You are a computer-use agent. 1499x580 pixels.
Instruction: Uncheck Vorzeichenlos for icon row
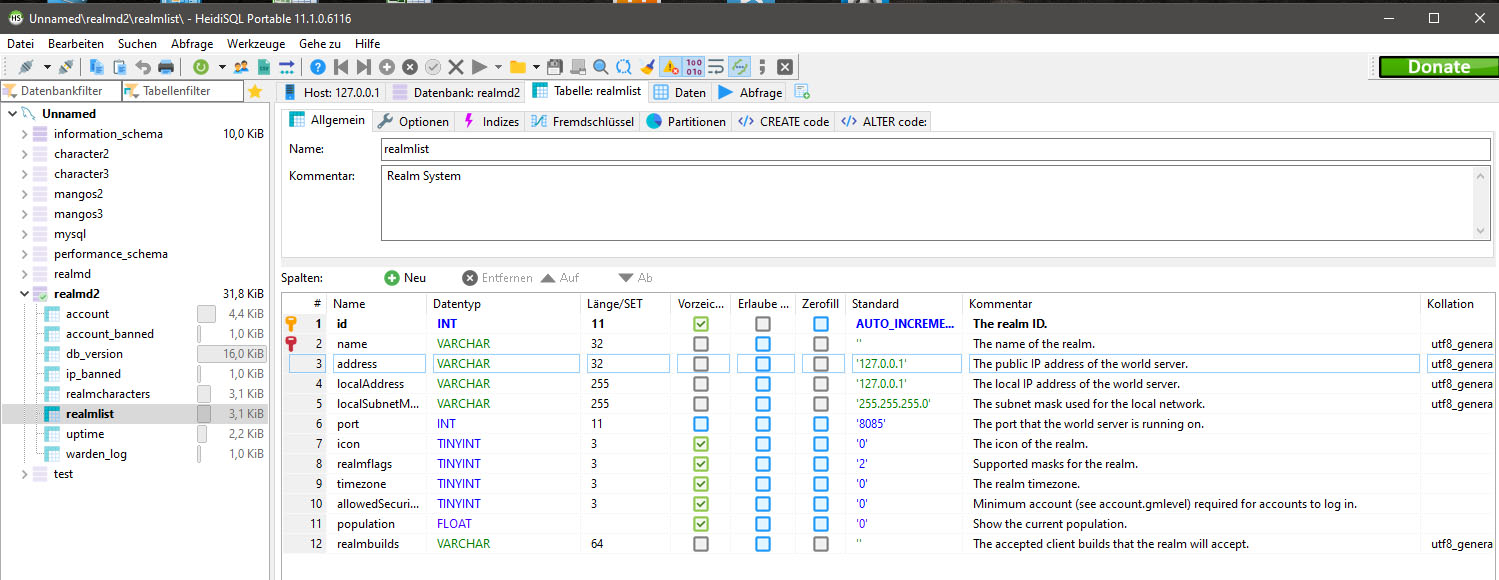click(701, 444)
